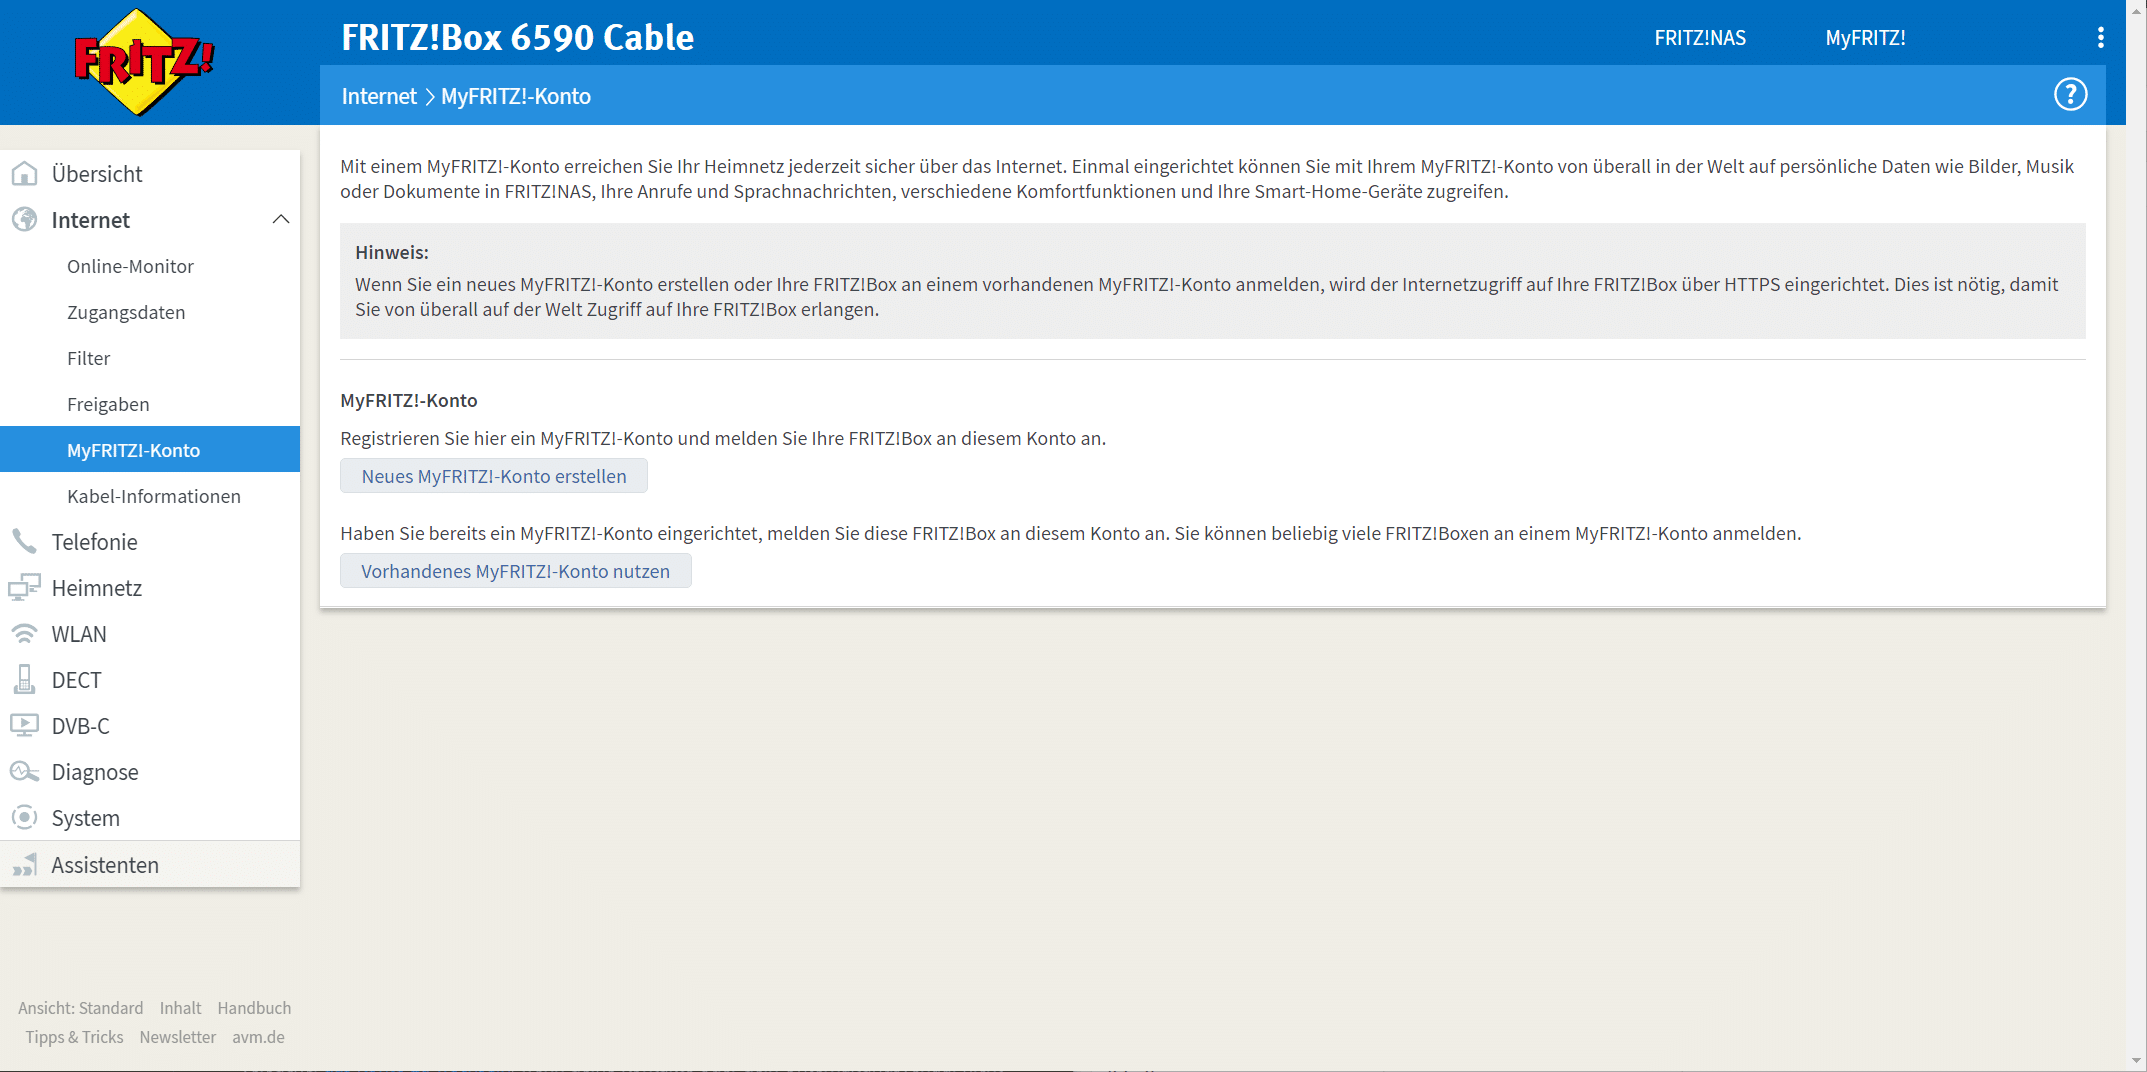
Task: Click the DVB-C television icon
Action: (24, 726)
